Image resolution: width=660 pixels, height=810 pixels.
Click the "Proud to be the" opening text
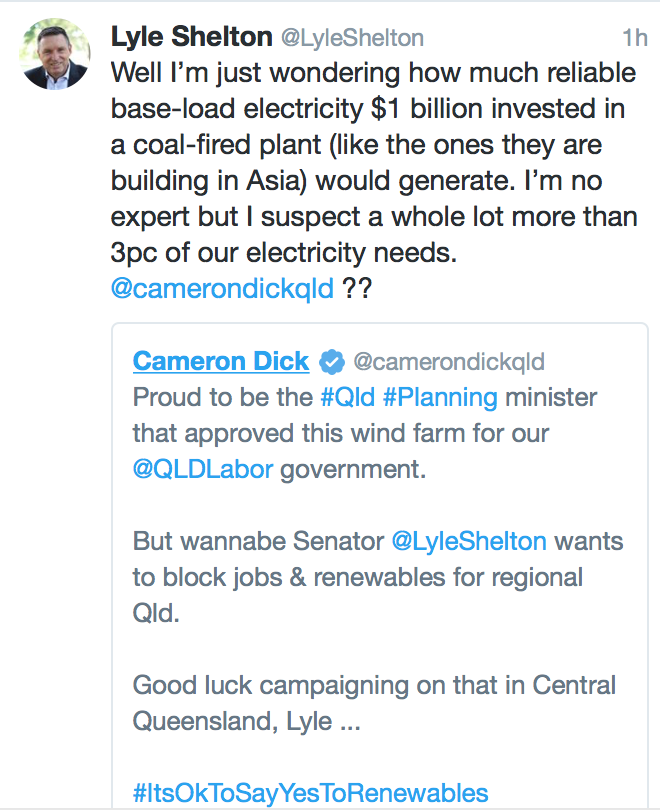222,397
